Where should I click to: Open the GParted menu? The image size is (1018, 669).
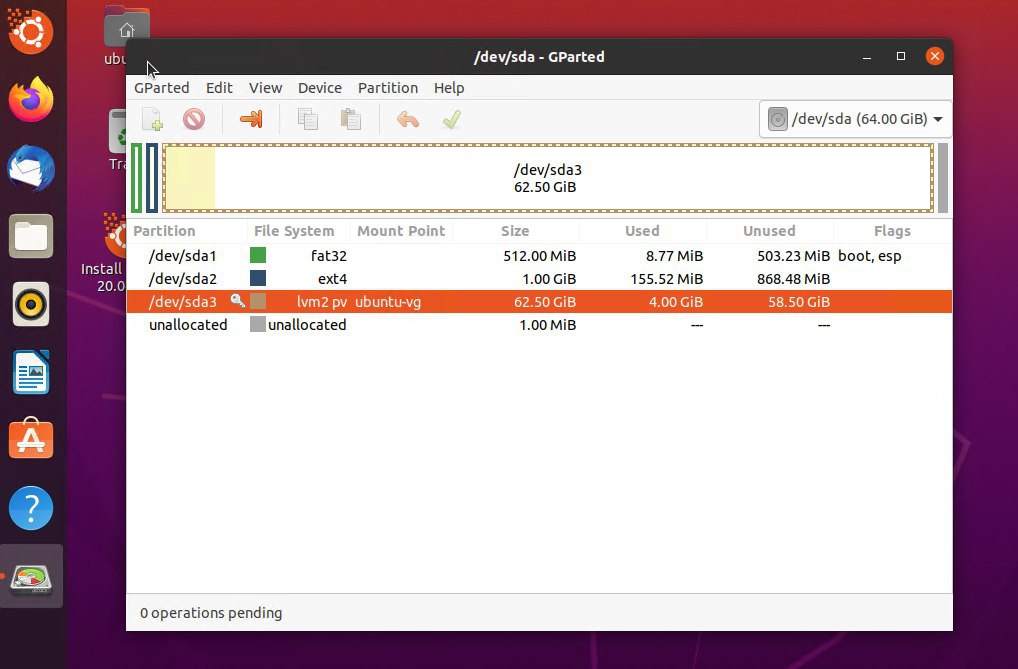(162, 88)
